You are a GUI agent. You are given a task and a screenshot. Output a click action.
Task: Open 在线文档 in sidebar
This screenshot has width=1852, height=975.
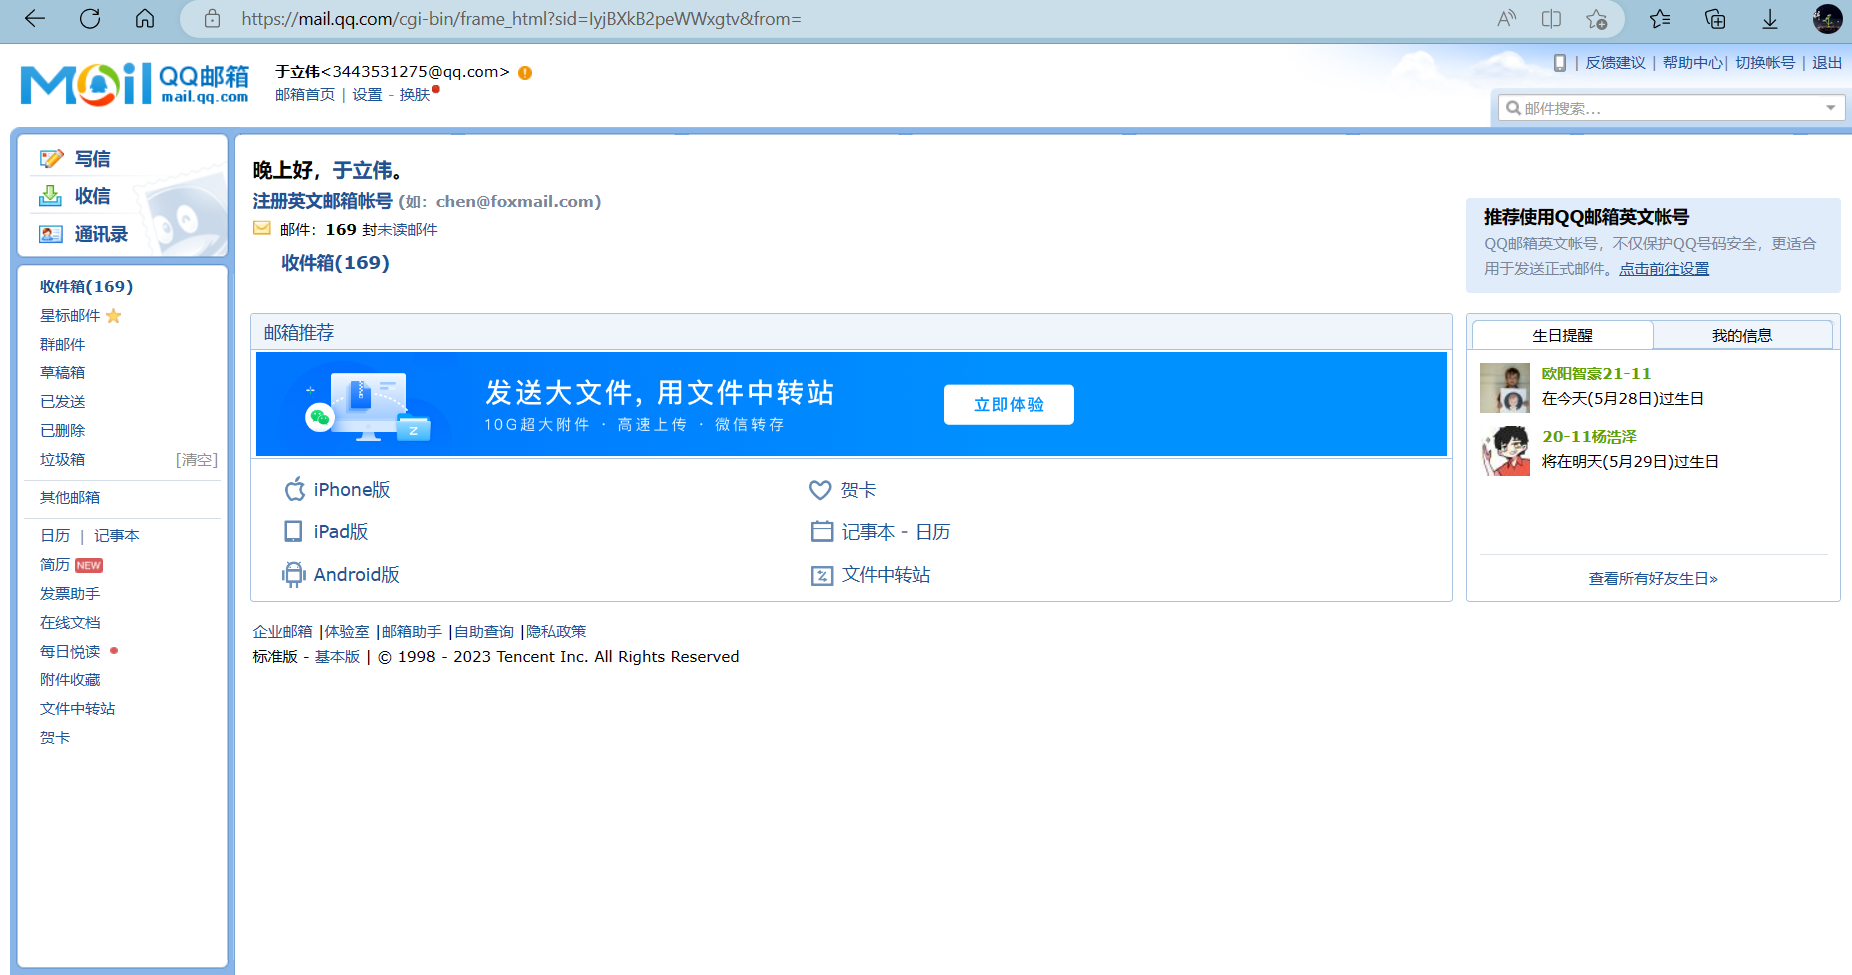coord(70,622)
